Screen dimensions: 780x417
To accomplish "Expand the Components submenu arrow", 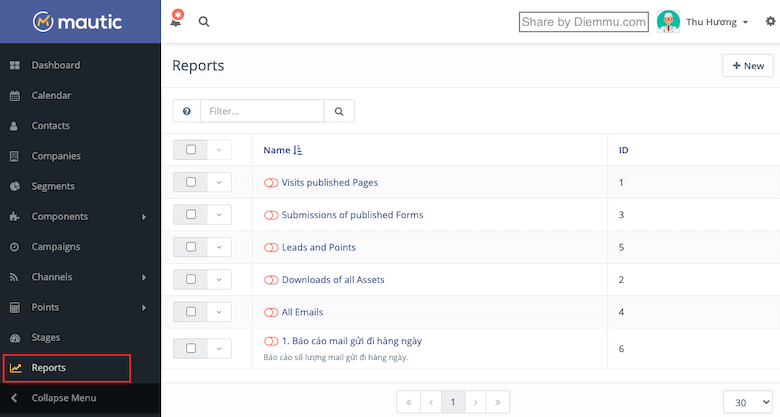I will [x=144, y=217].
